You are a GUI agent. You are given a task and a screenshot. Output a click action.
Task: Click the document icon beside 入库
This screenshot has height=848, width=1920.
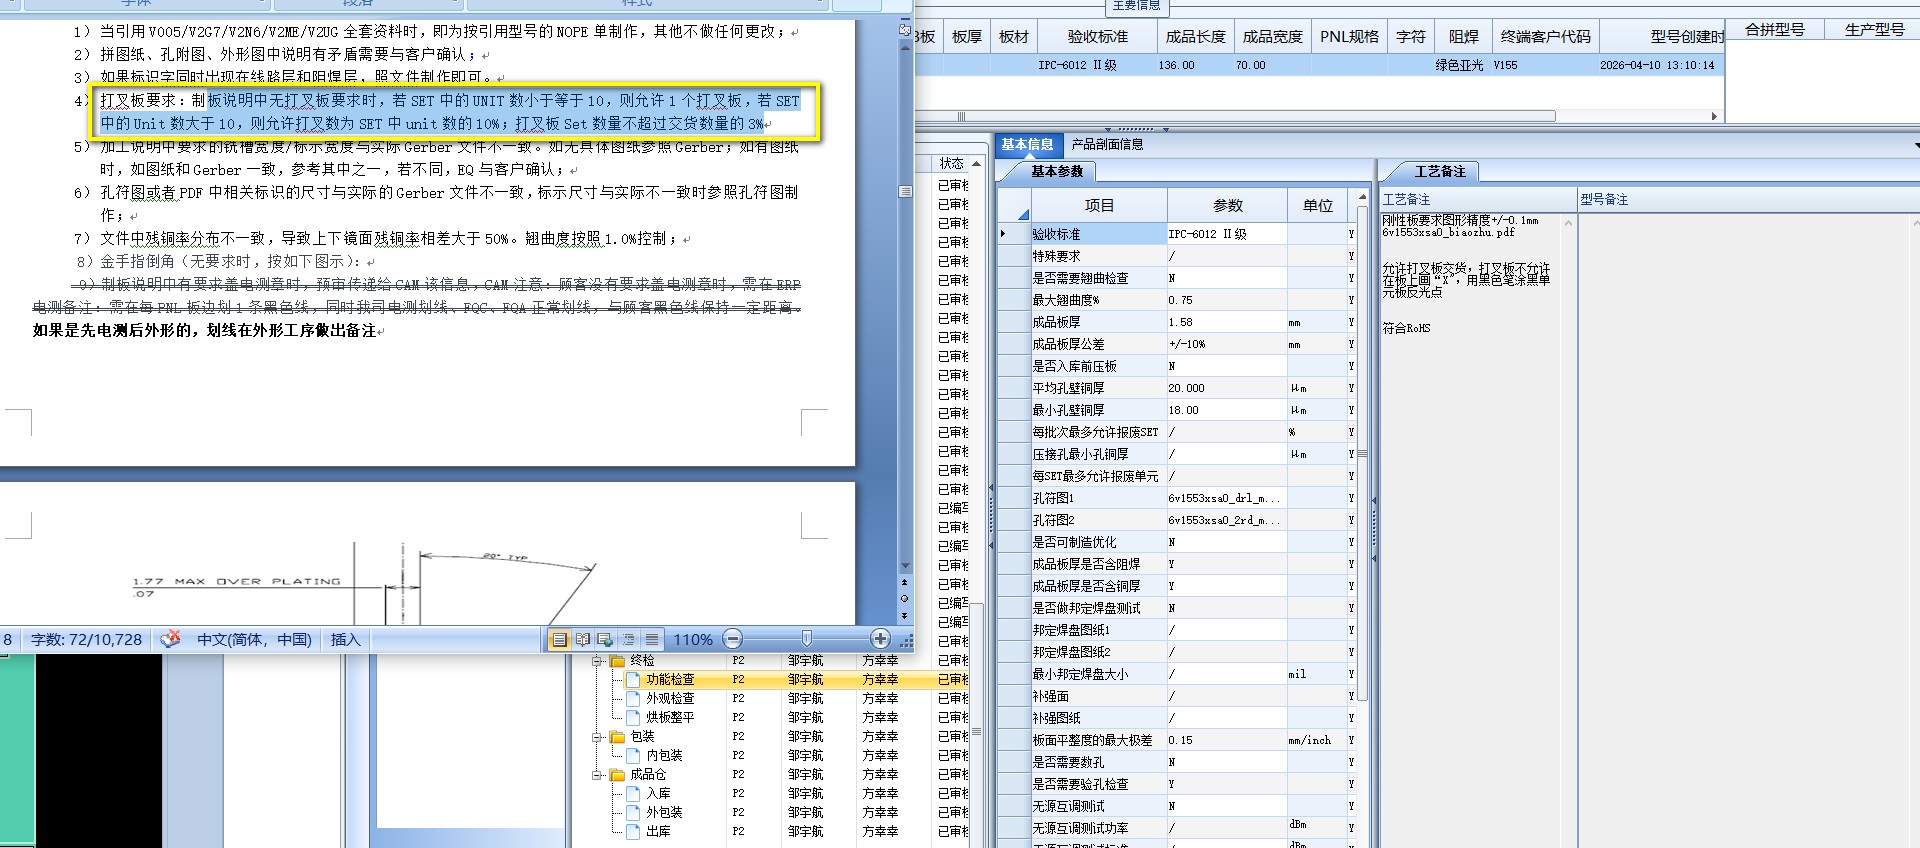pos(634,794)
